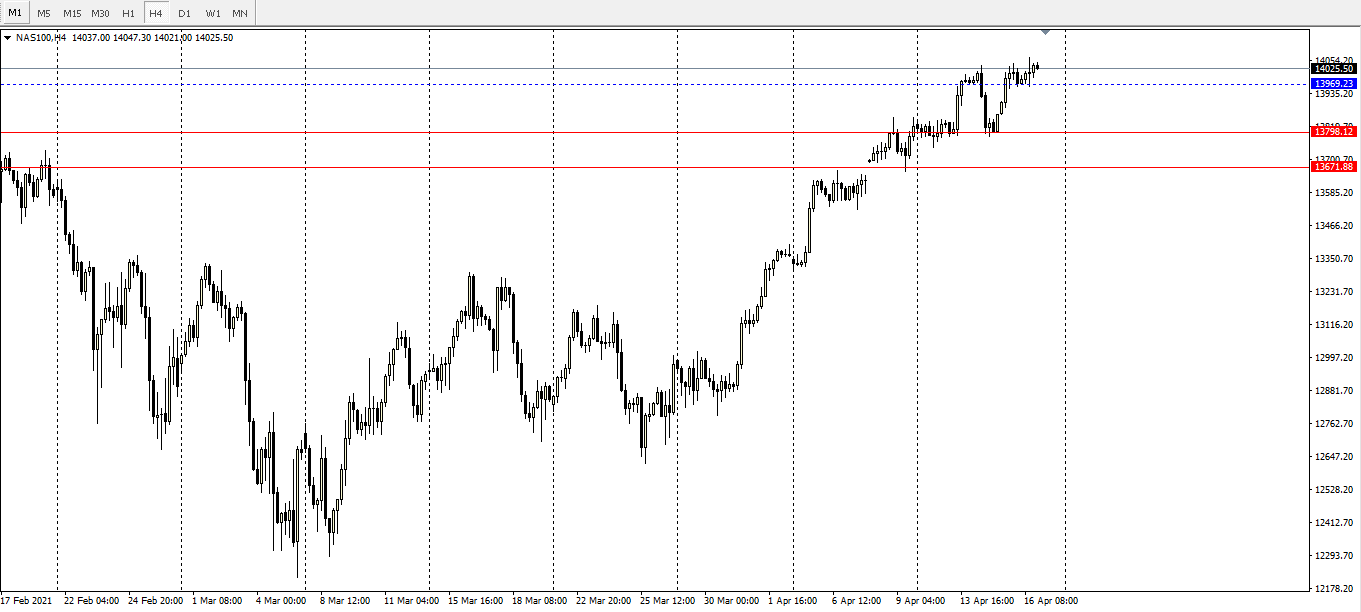Click the 16 Apr 08:00 time label
The image size is (1361, 612).
pyautogui.click(x=1051, y=601)
